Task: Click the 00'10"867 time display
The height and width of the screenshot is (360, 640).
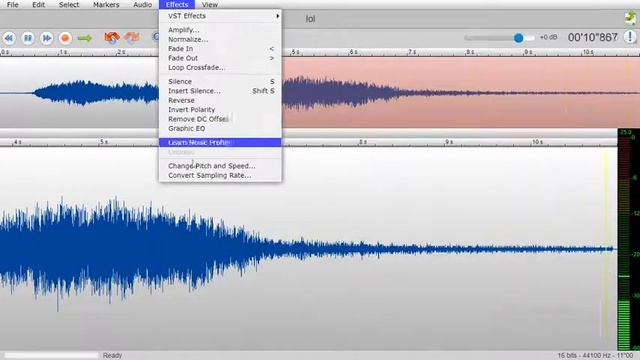Action: (x=593, y=38)
